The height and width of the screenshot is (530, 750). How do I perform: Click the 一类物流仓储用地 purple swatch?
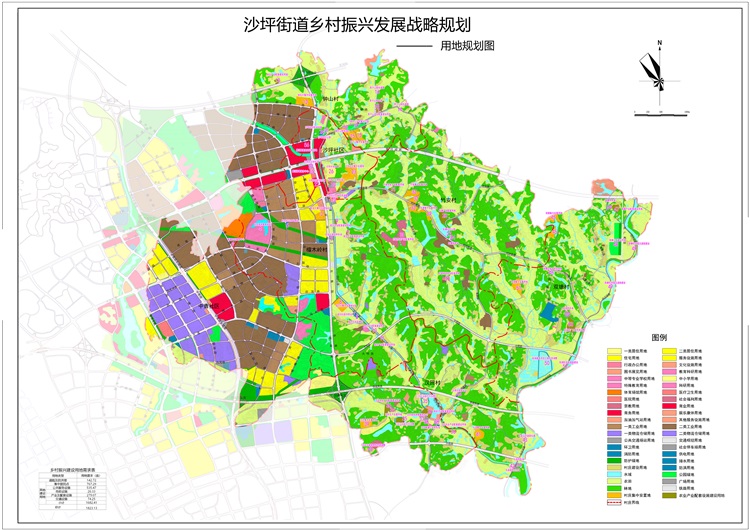[614, 433]
